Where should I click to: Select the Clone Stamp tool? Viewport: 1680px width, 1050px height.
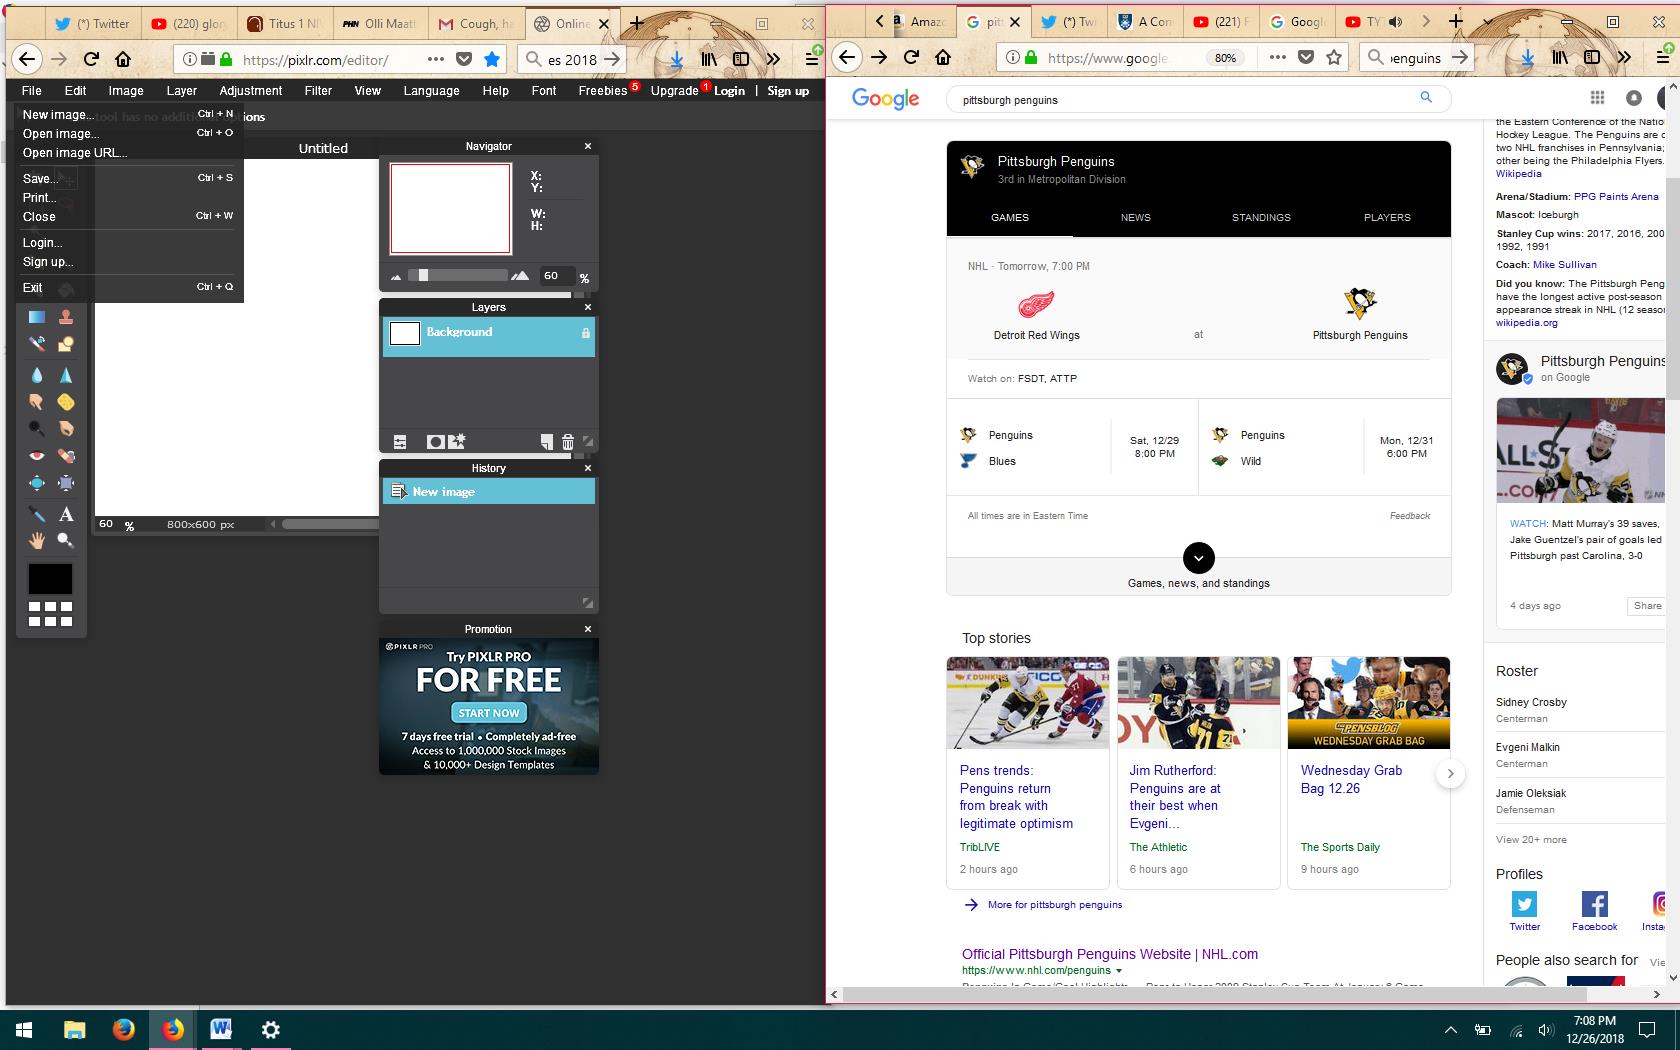(66, 317)
